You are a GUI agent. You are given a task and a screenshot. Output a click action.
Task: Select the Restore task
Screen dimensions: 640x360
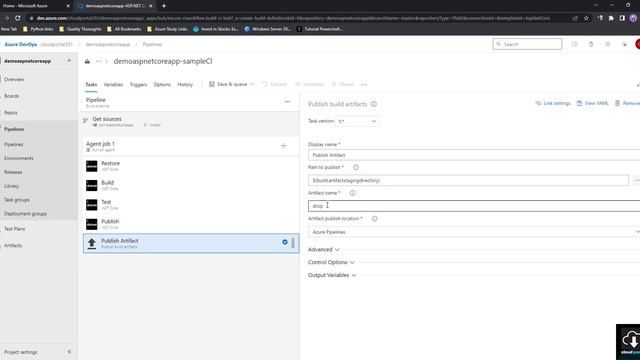[191, 166]
